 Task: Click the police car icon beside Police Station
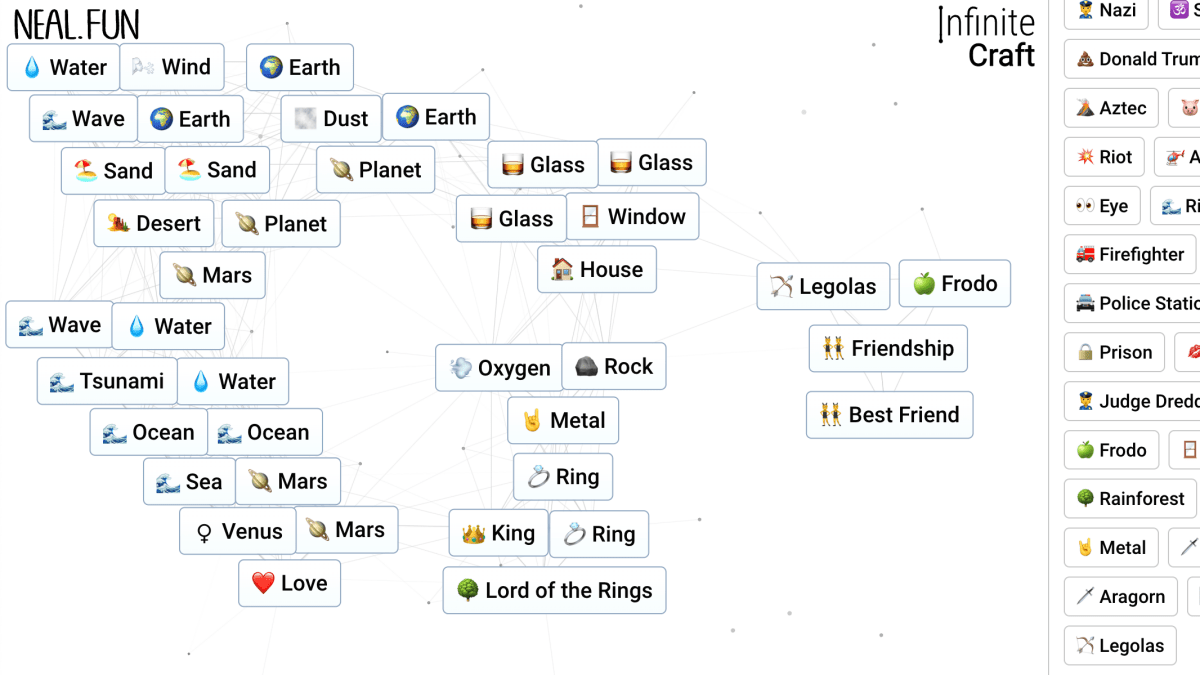click(1085, 303)
